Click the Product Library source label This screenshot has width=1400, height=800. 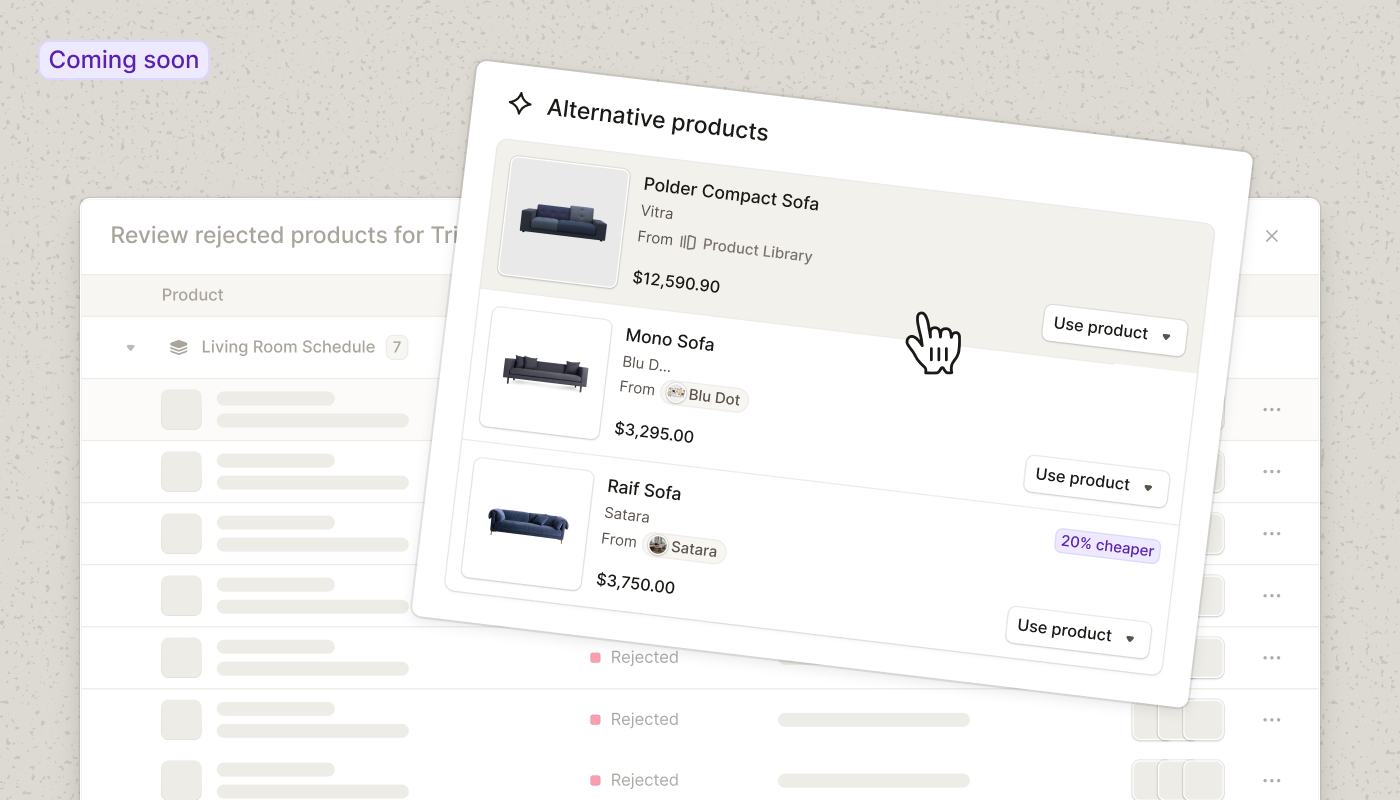point(757,250)
